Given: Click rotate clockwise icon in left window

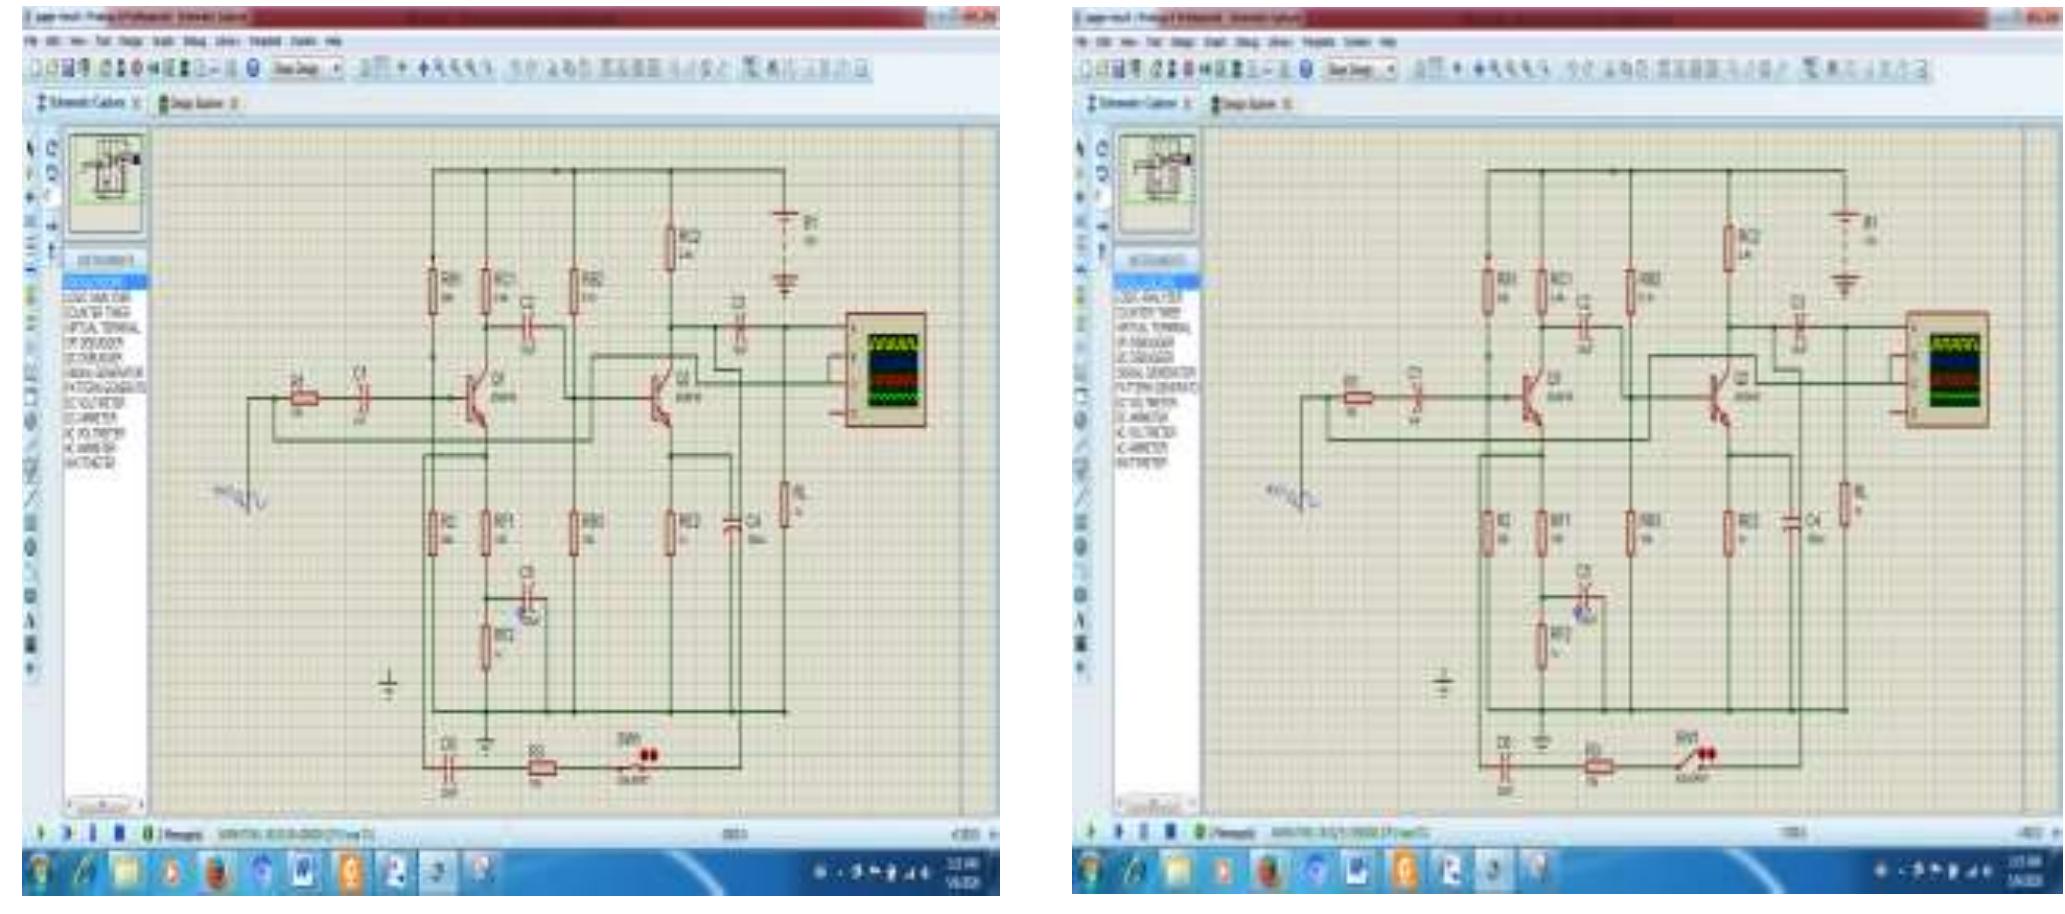Looking at the screenshot, I should pyautogui.click(x=51, y=148).
